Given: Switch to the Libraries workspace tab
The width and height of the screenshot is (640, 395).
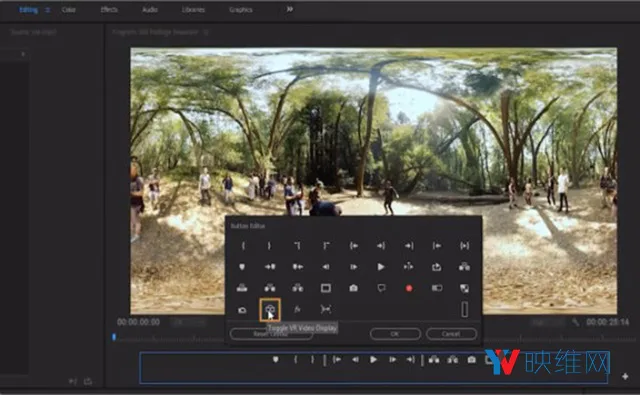Looking at the screenshot, I should pos(193,9).
